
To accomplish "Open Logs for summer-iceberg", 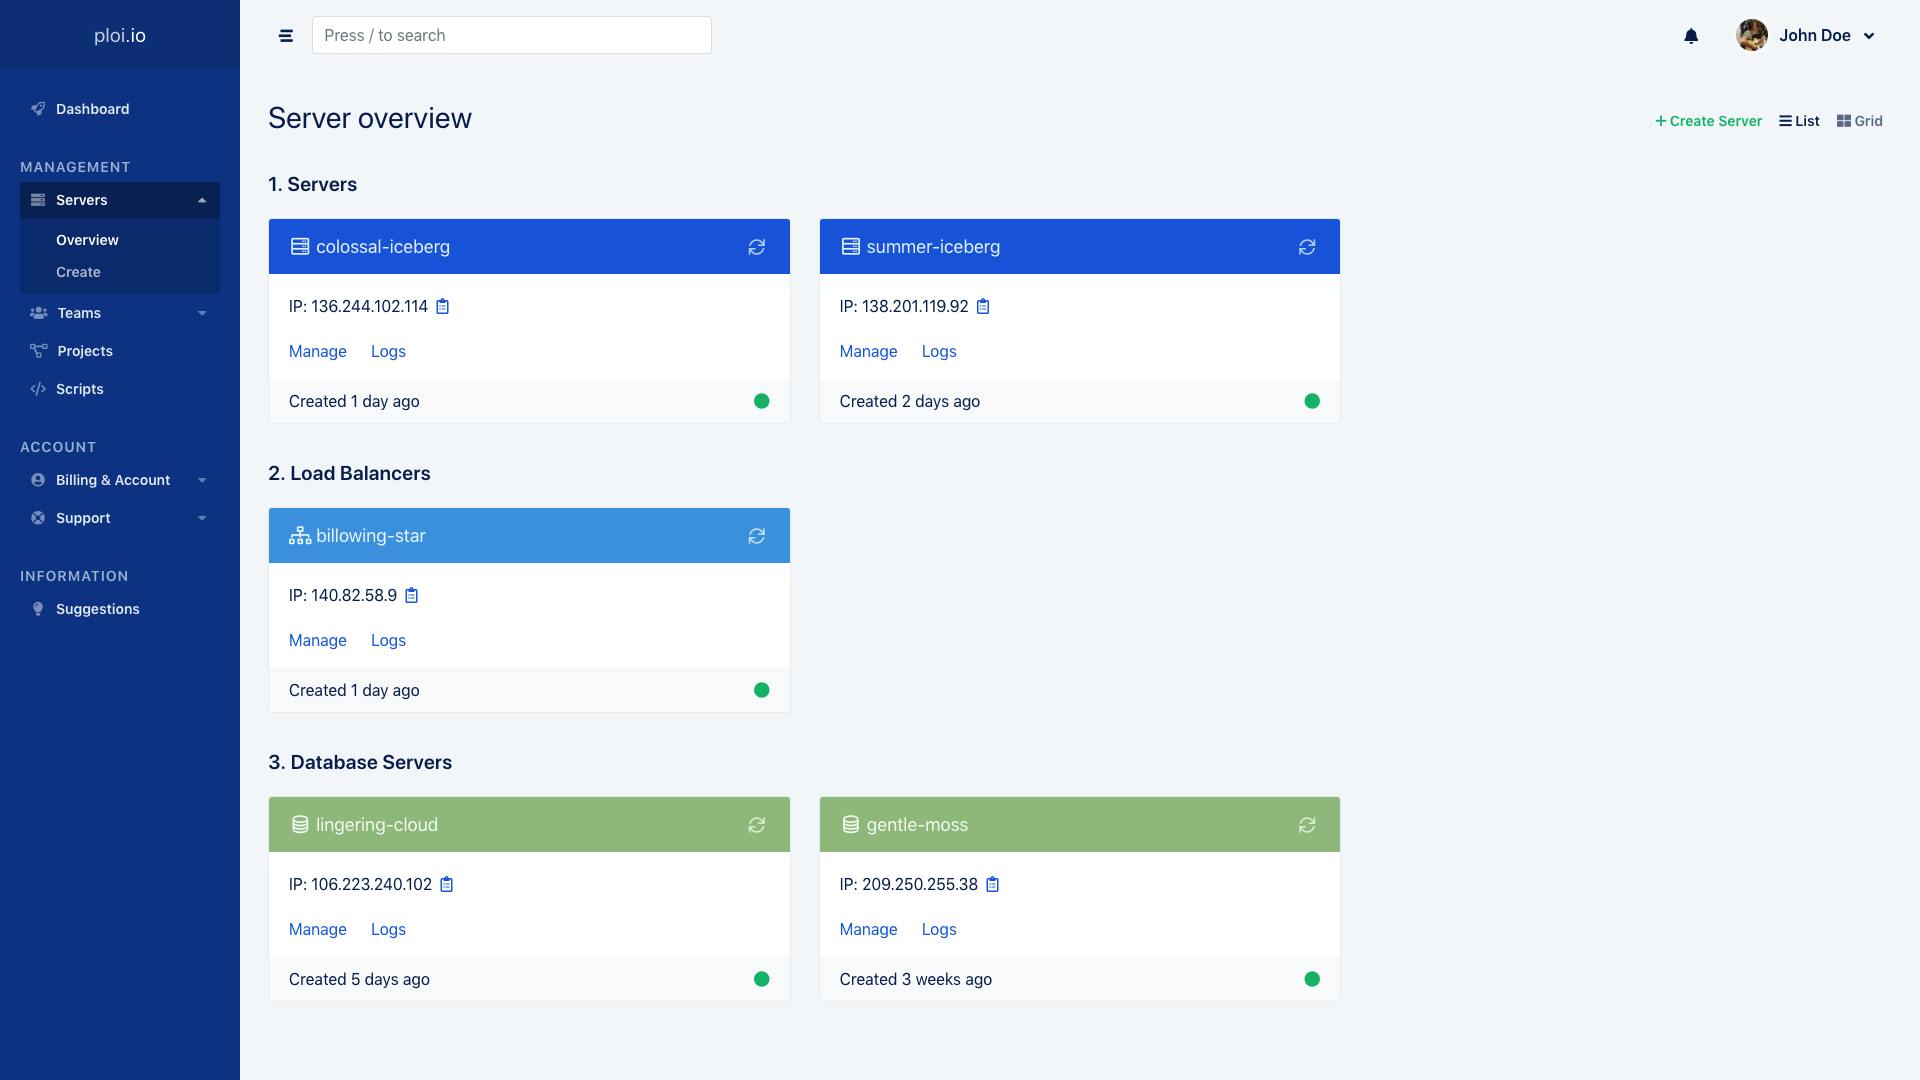I will 939,351.
